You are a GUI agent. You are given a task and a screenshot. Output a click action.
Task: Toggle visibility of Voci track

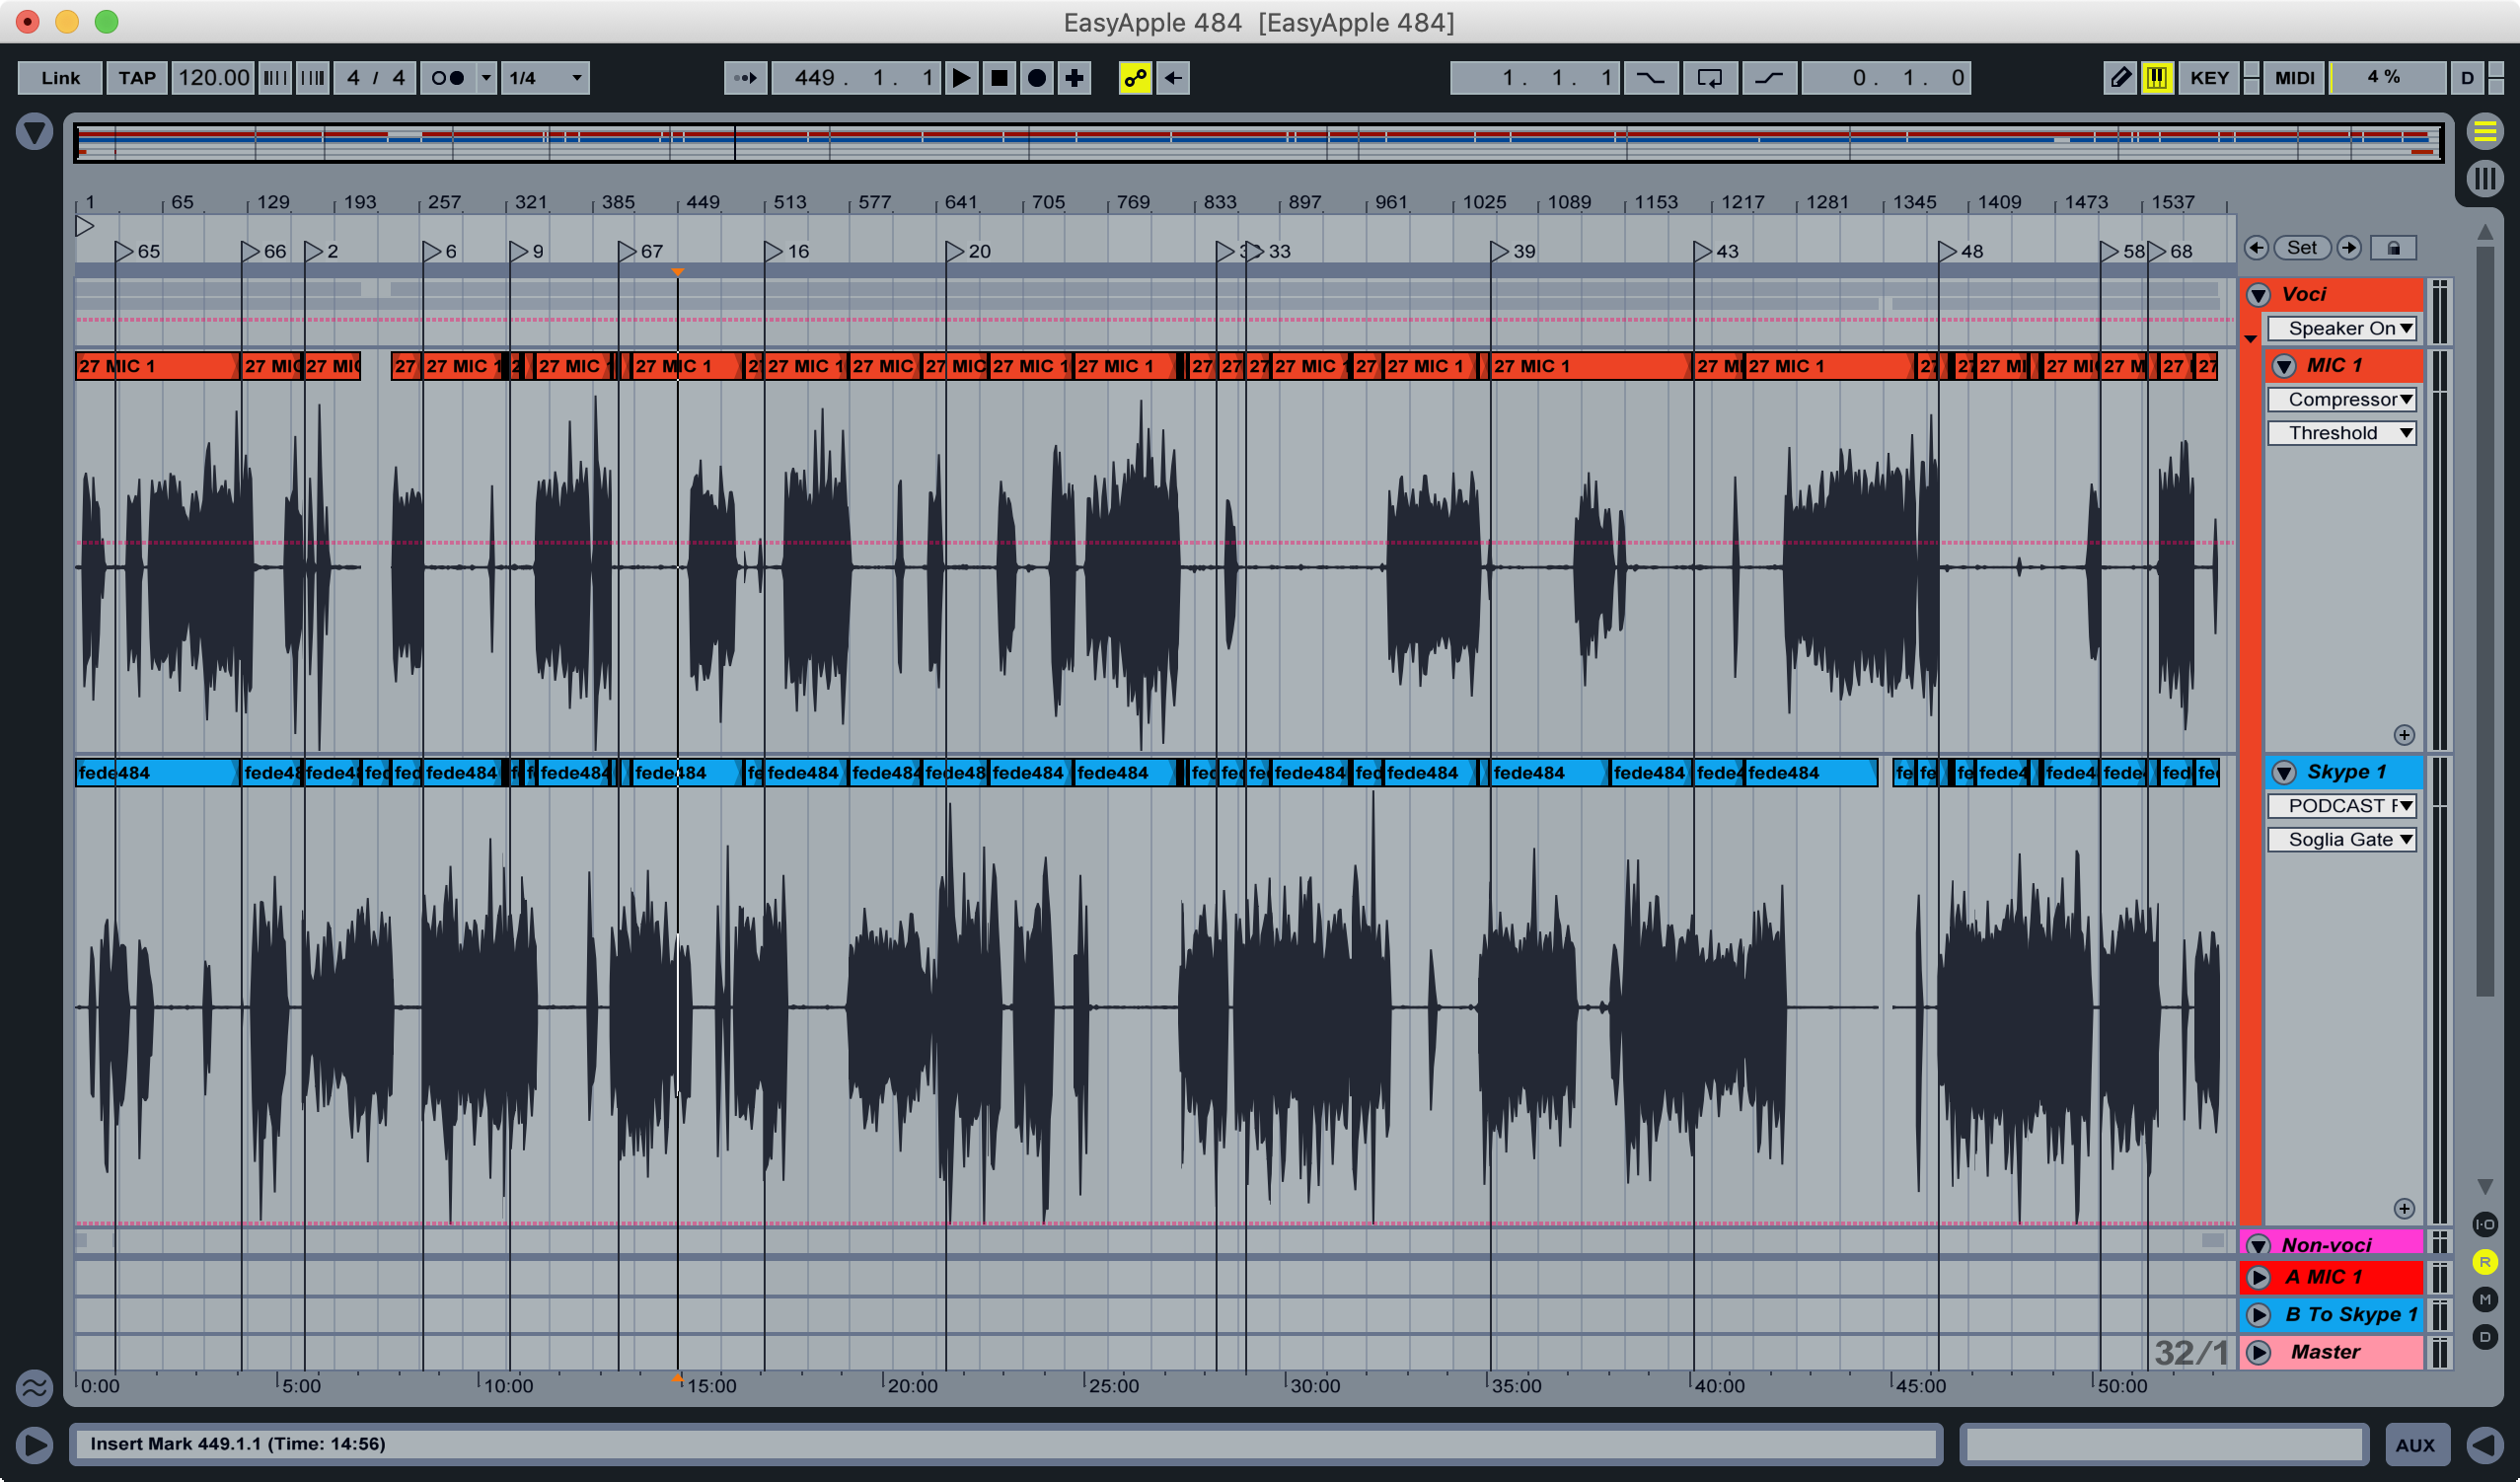(2261, 293)
